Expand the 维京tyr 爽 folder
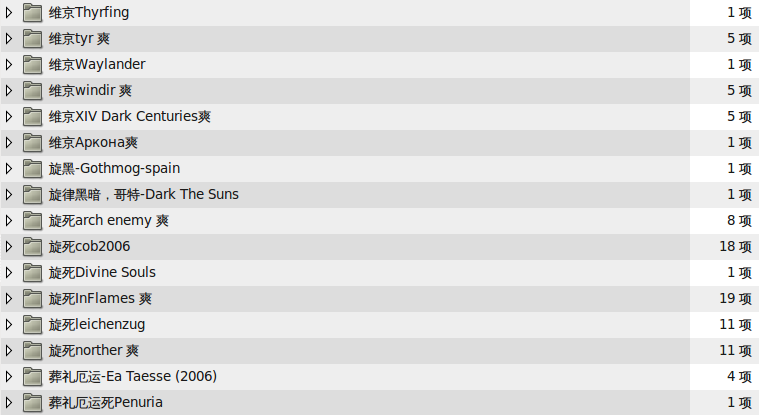Image resolution: width=759 pixels, height=415 pixels. (x=9, y=39)
